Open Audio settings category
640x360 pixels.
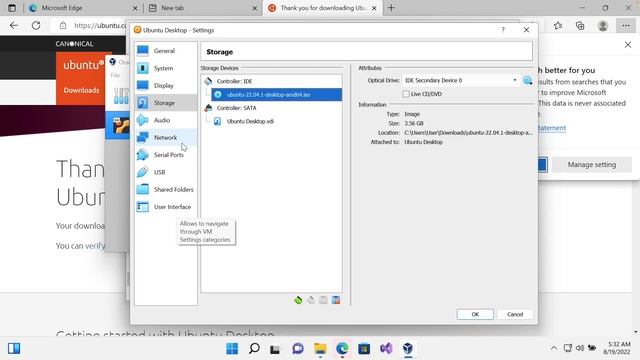pyautogui.click(x=165, y=120)
